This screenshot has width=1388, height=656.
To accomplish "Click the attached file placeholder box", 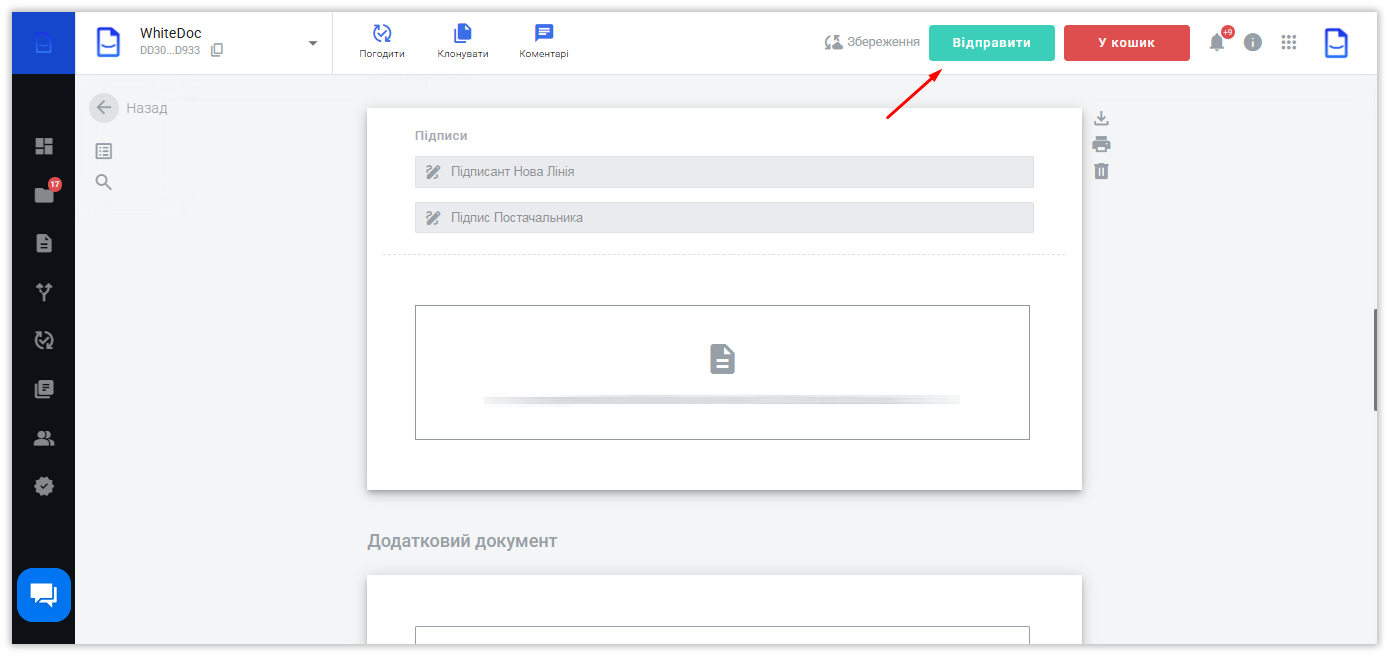I will tap(722, 372).
